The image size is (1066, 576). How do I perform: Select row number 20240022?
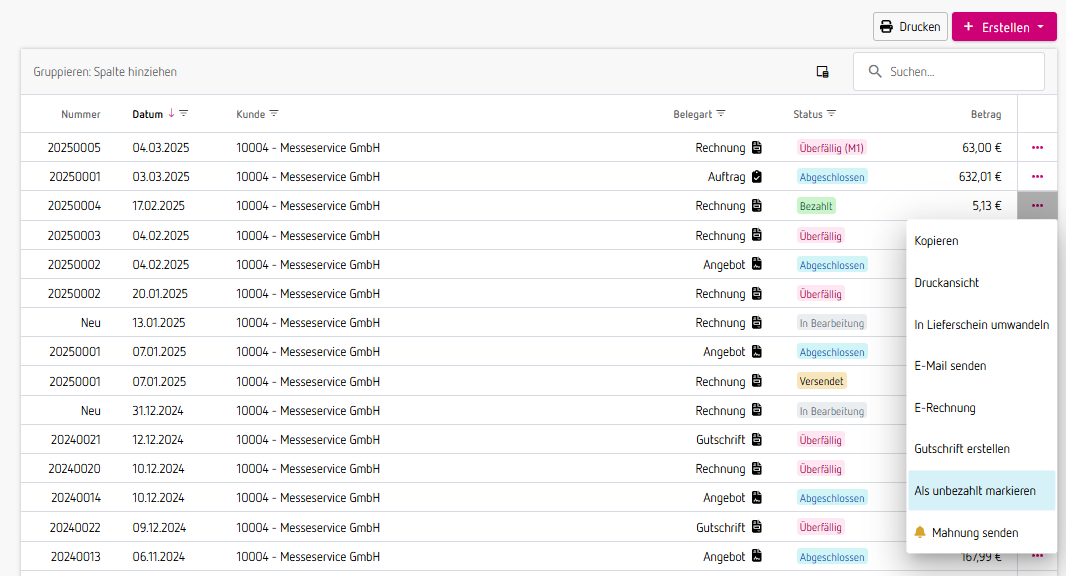click(x=74, y=527)
